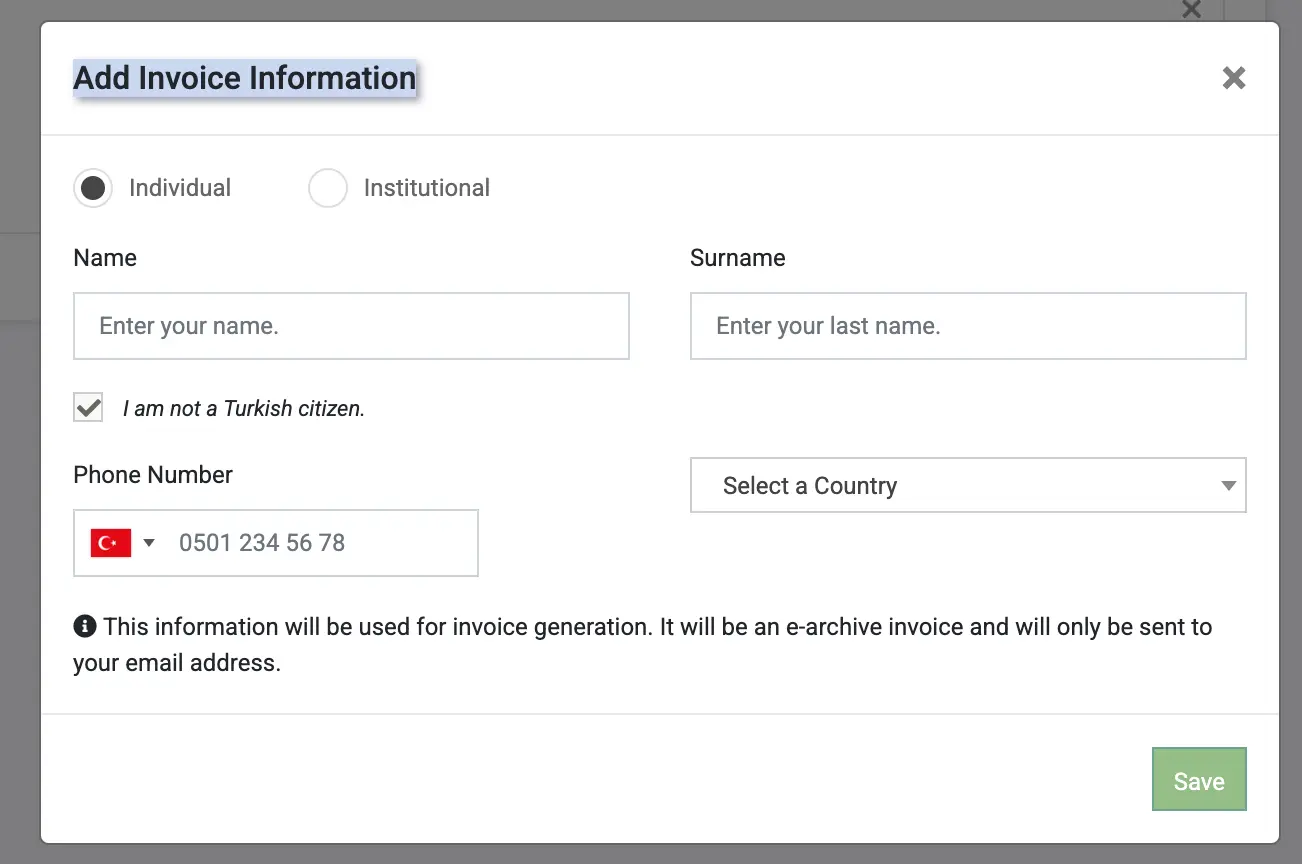Click the invoice generation notice text
The width and height of the screenshot is (1302, 864).
click(643, 645)
